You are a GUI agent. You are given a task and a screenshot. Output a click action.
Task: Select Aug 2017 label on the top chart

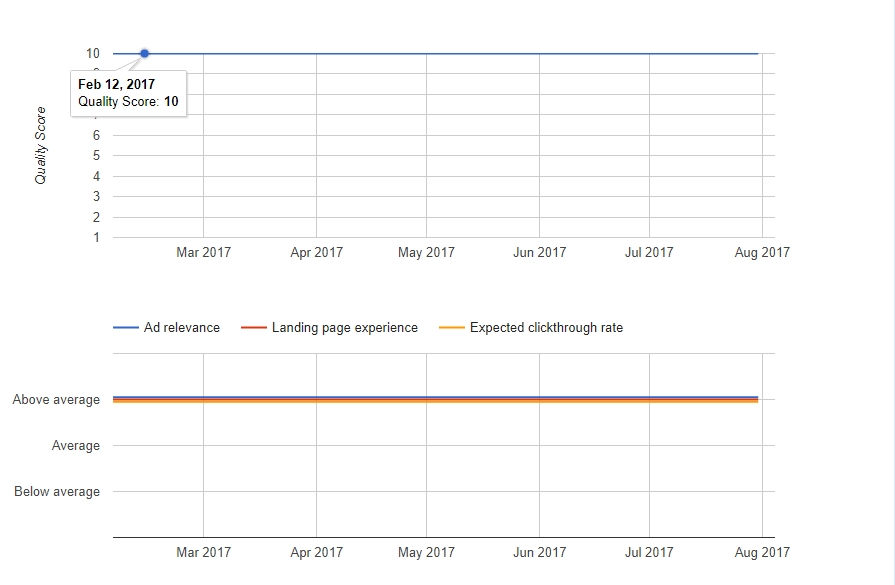click(762, 252)
